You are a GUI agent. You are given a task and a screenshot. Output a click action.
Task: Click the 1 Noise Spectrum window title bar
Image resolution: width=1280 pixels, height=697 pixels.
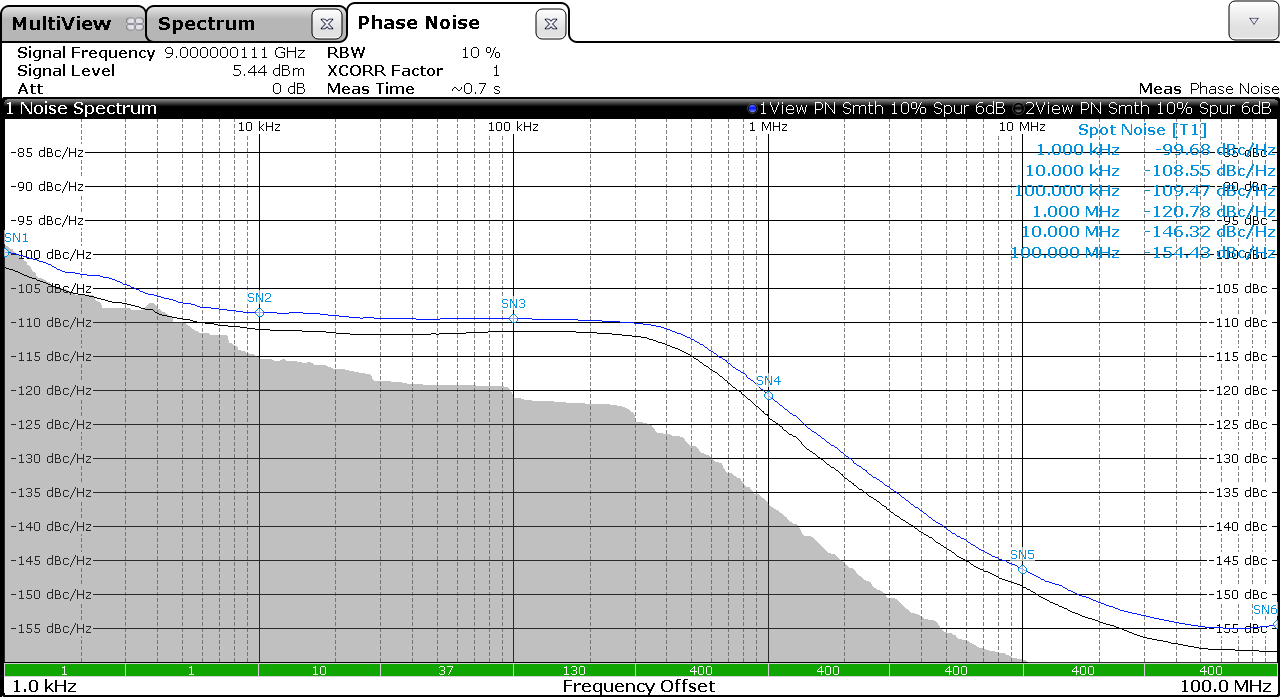(82, 108)
